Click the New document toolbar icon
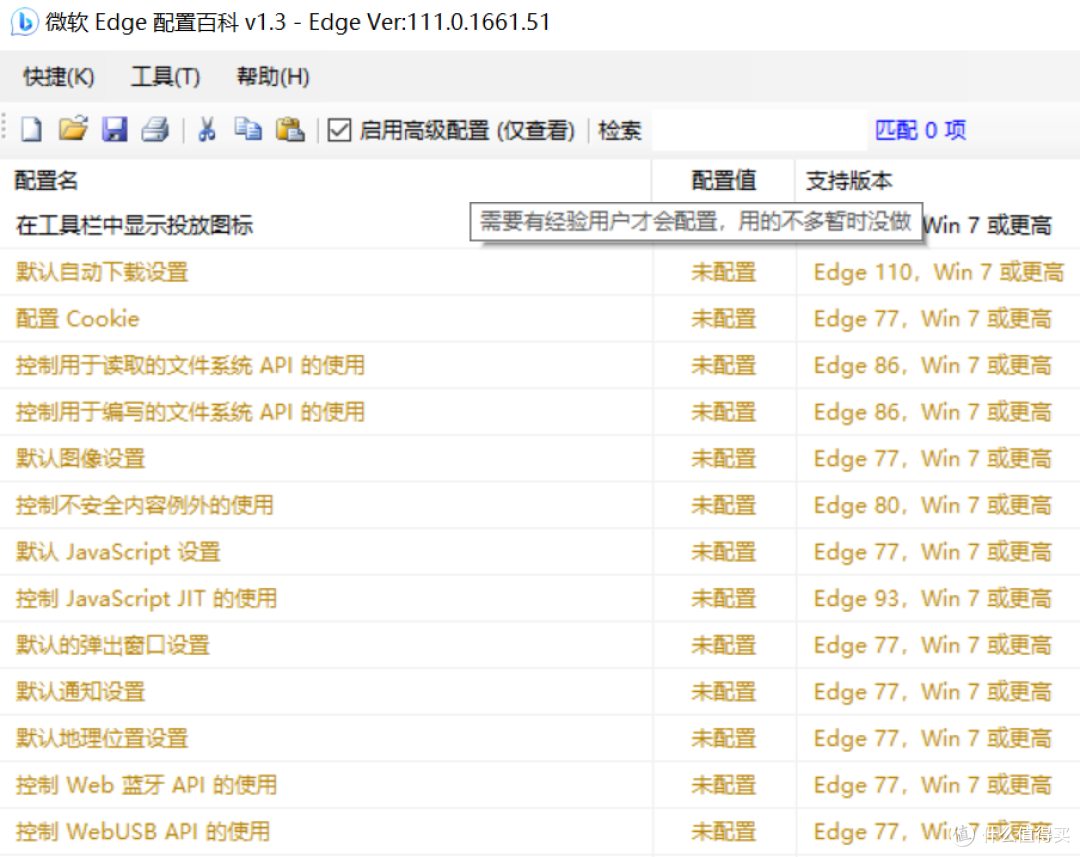 pyautogui.click(x=31, y=129)
